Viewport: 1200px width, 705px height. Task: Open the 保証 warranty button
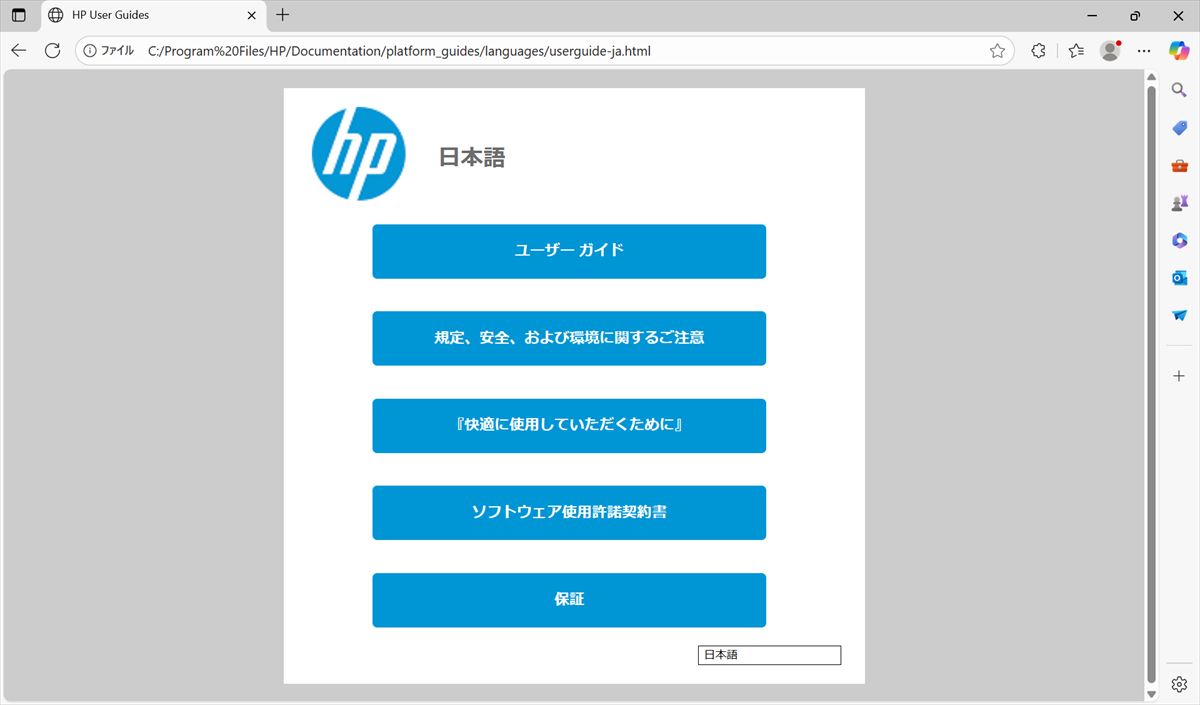[569, 600]
